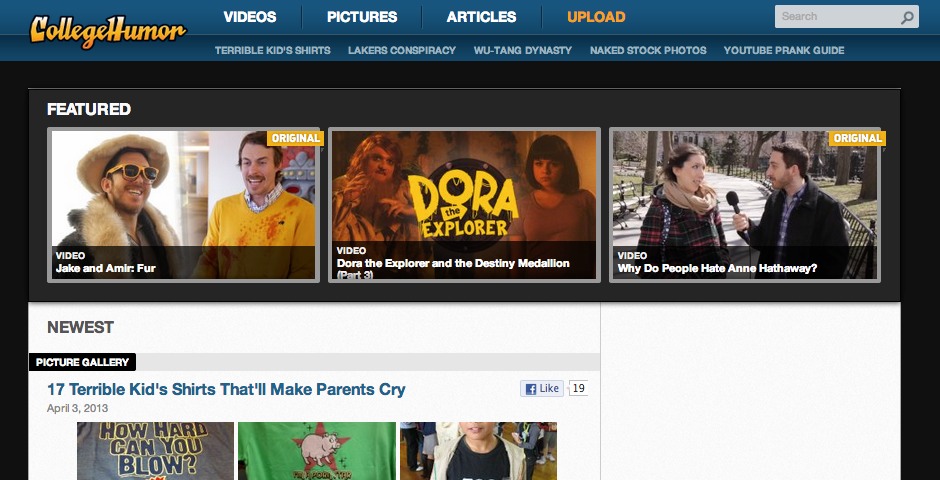Click the Facebook like count of 19

579,388
